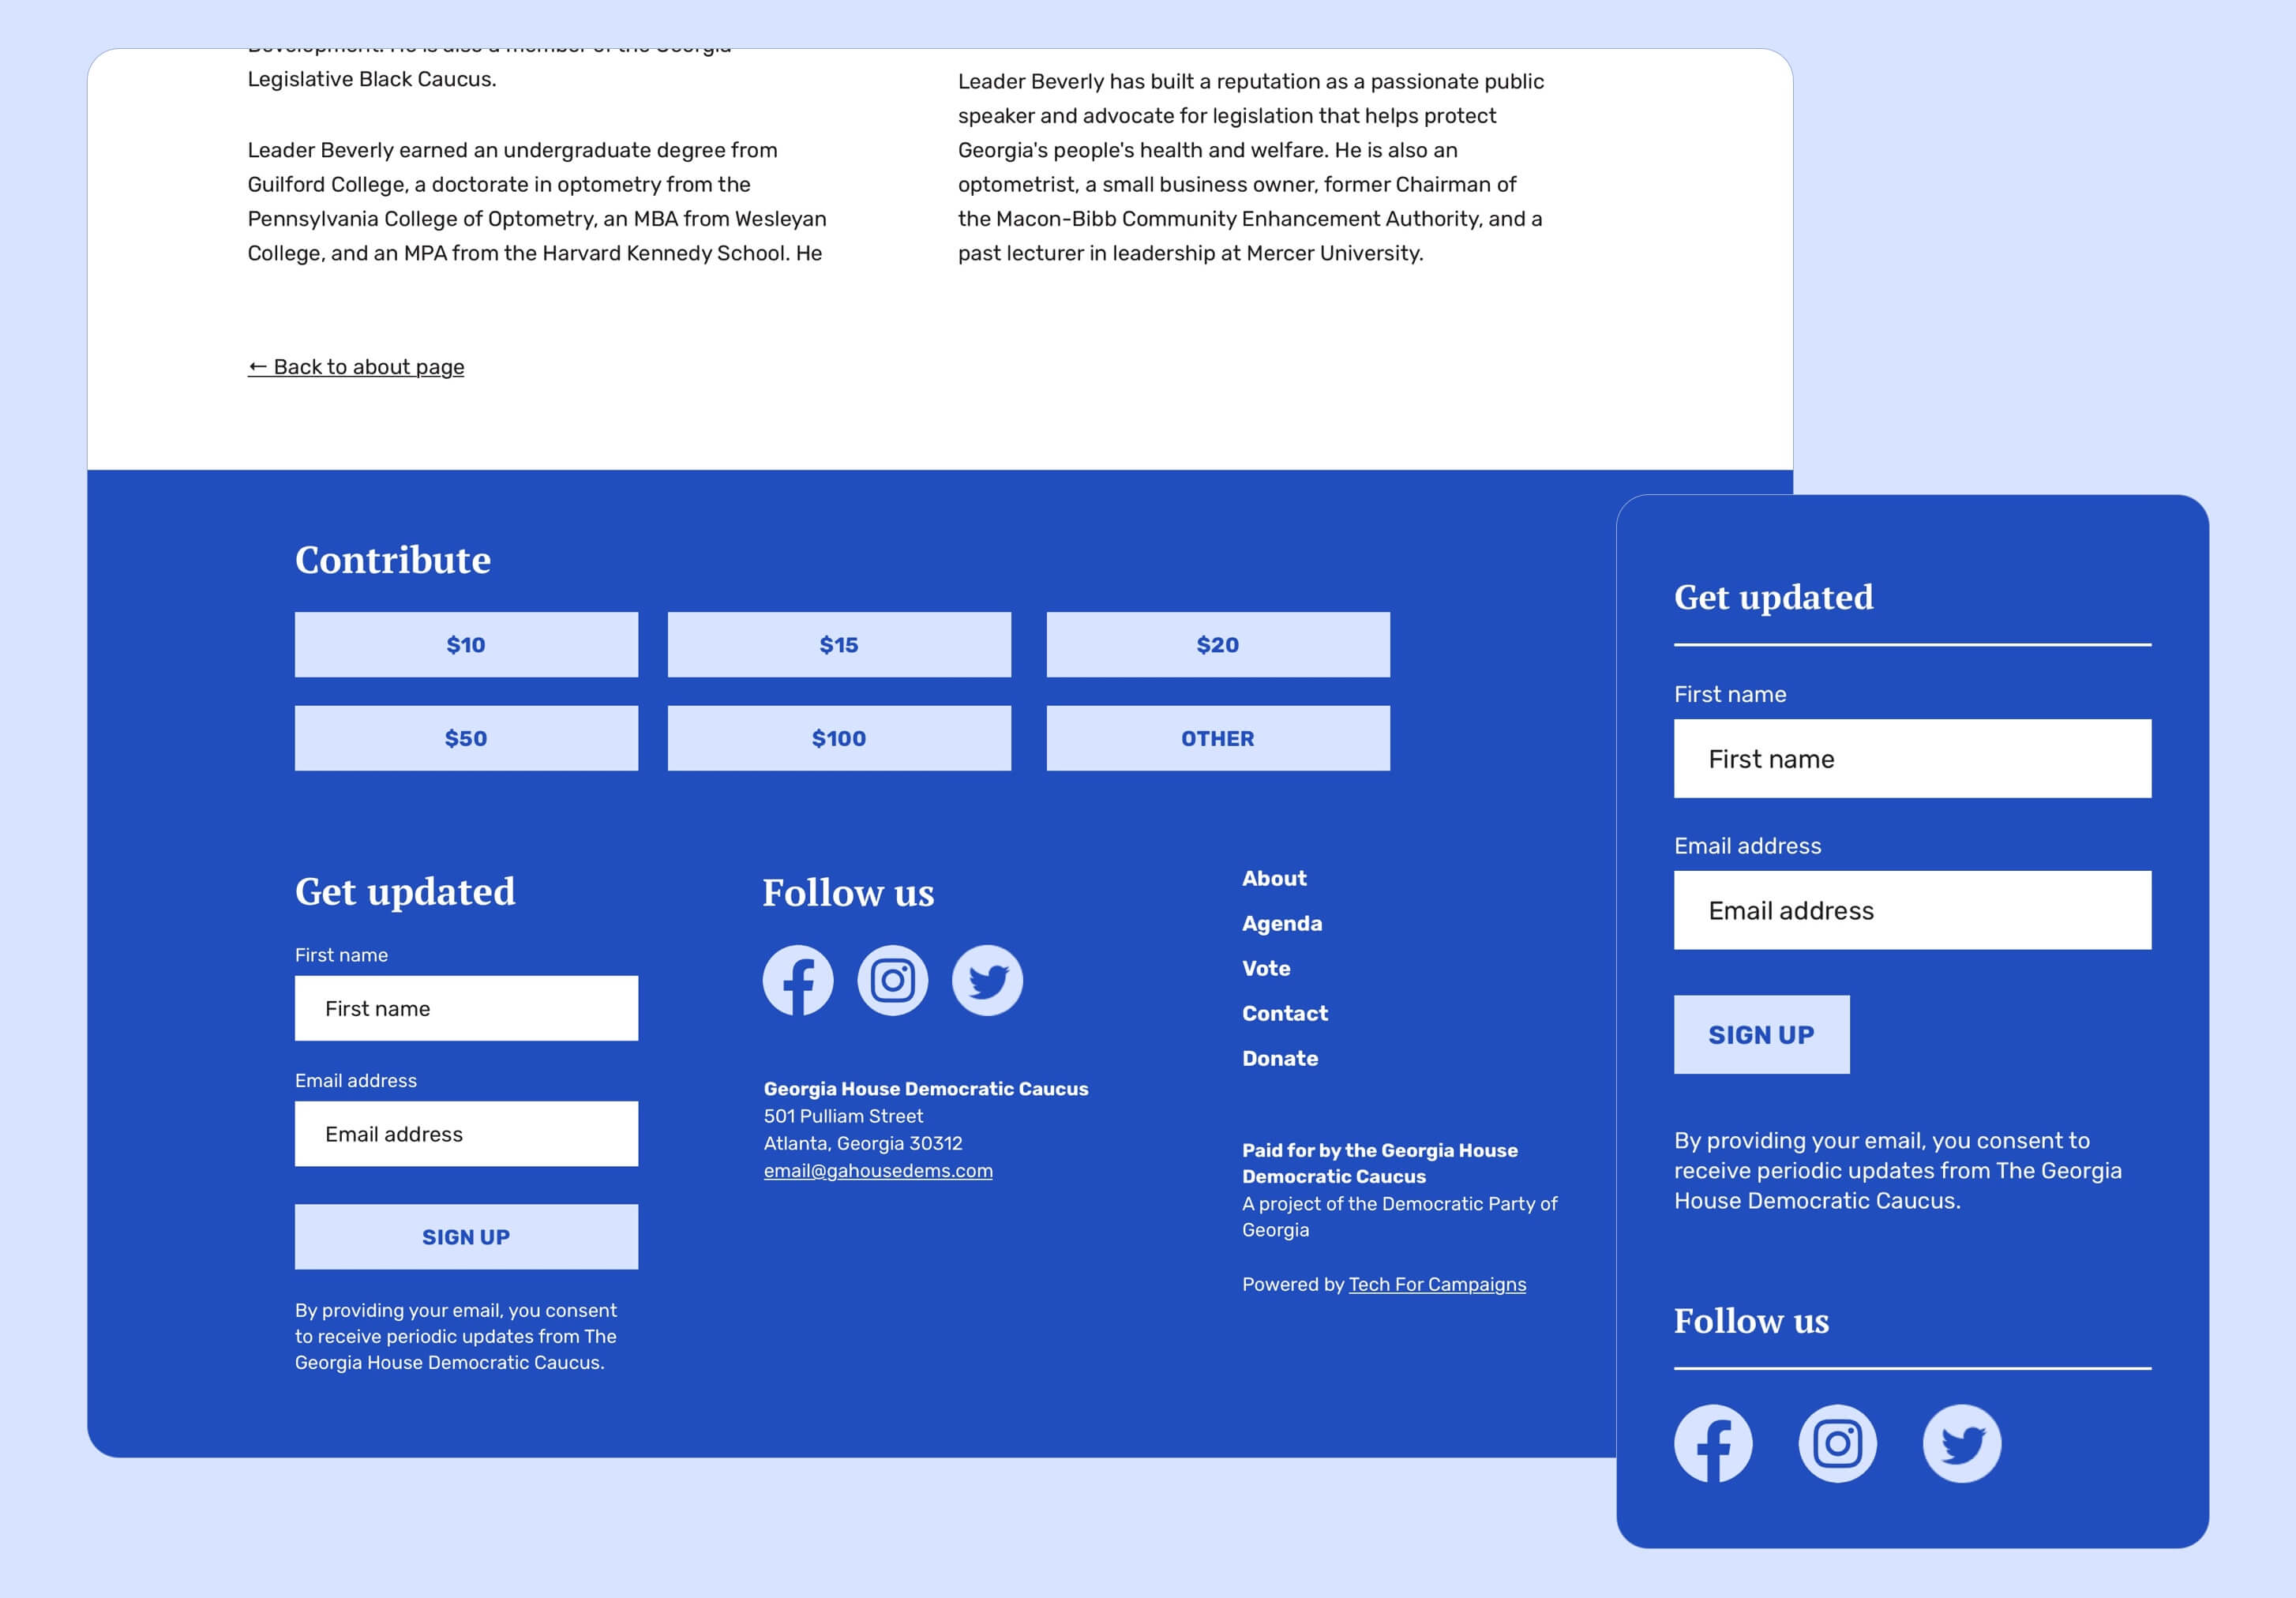Click the SIGN UP button in footer
Screen dimensions: 2296x1598
pos(466,1237)
